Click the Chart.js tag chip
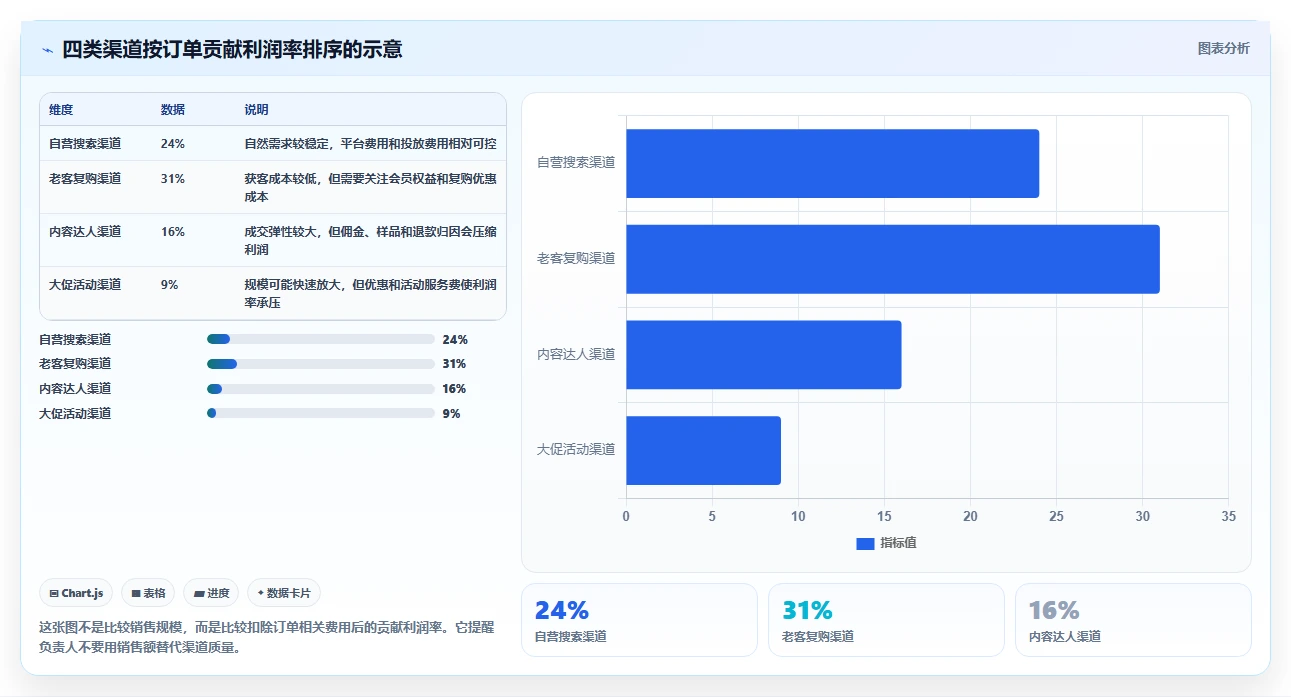This screenshot has width=1291, height=697. pyautogui.click(x=77, y=593)
